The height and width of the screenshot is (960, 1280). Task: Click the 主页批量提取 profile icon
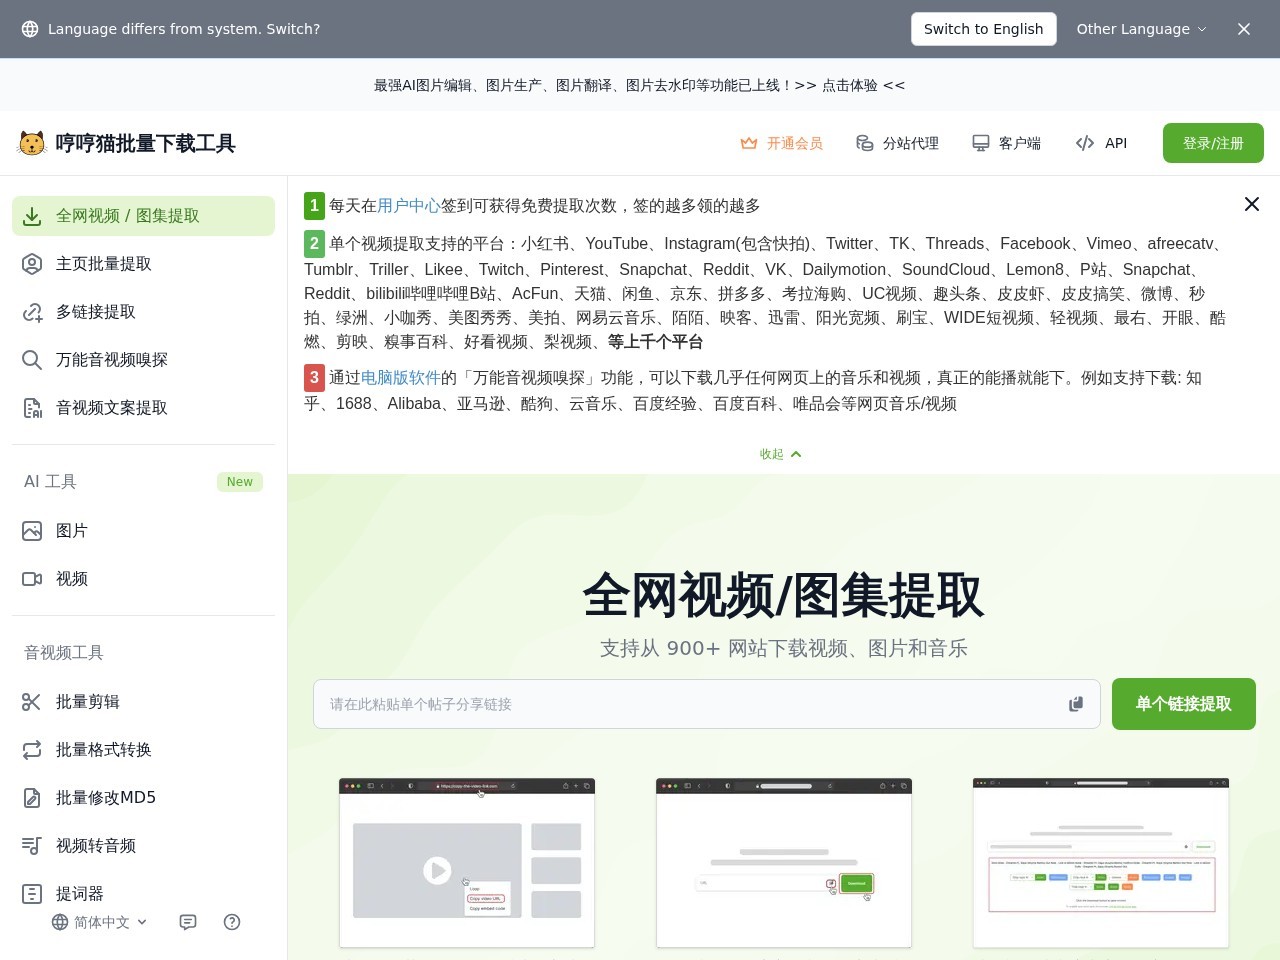[32, 264]
